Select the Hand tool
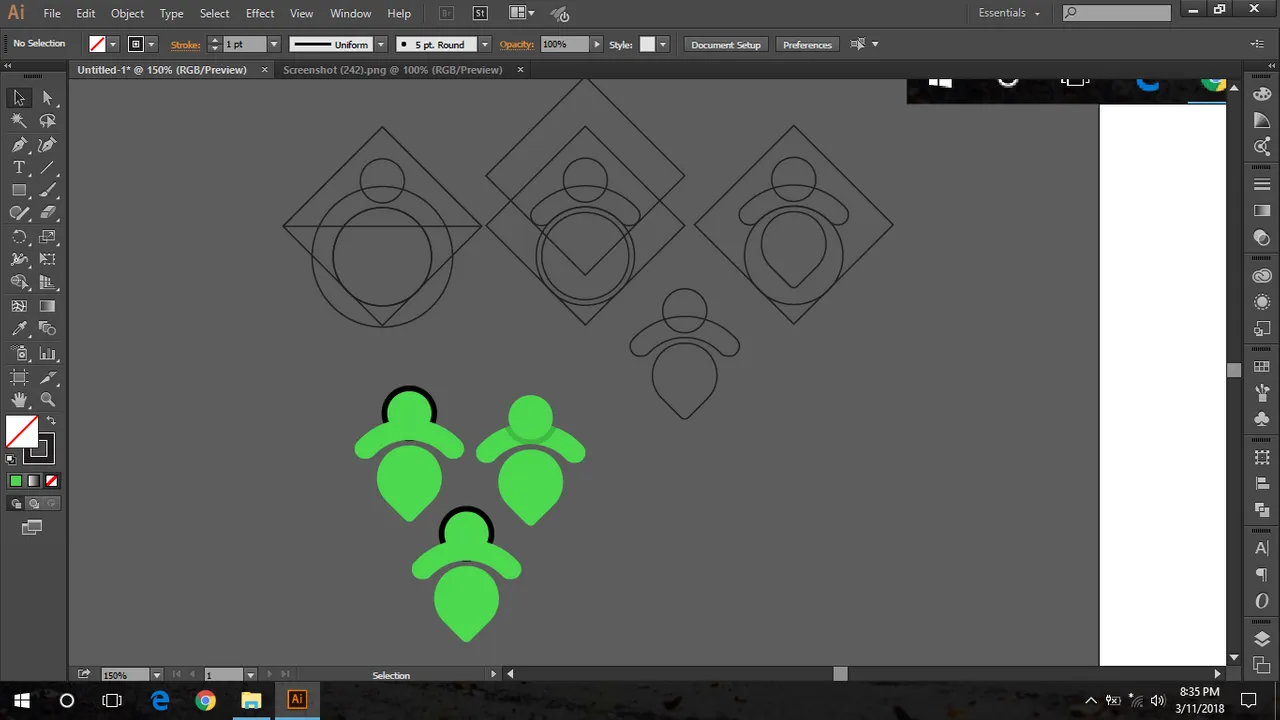The width and height of the screenshot is (1280, 720). click(19, 400)
